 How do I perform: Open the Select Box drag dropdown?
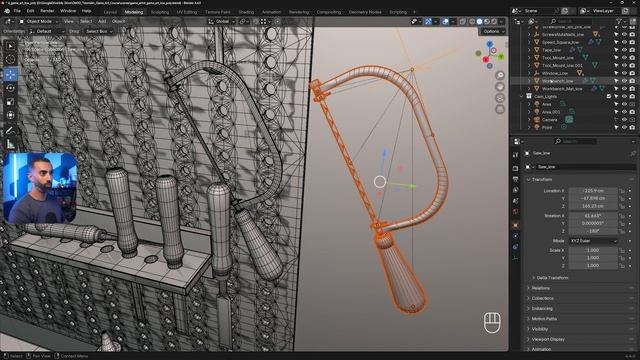pyautogui.click(x=99, y=31)
